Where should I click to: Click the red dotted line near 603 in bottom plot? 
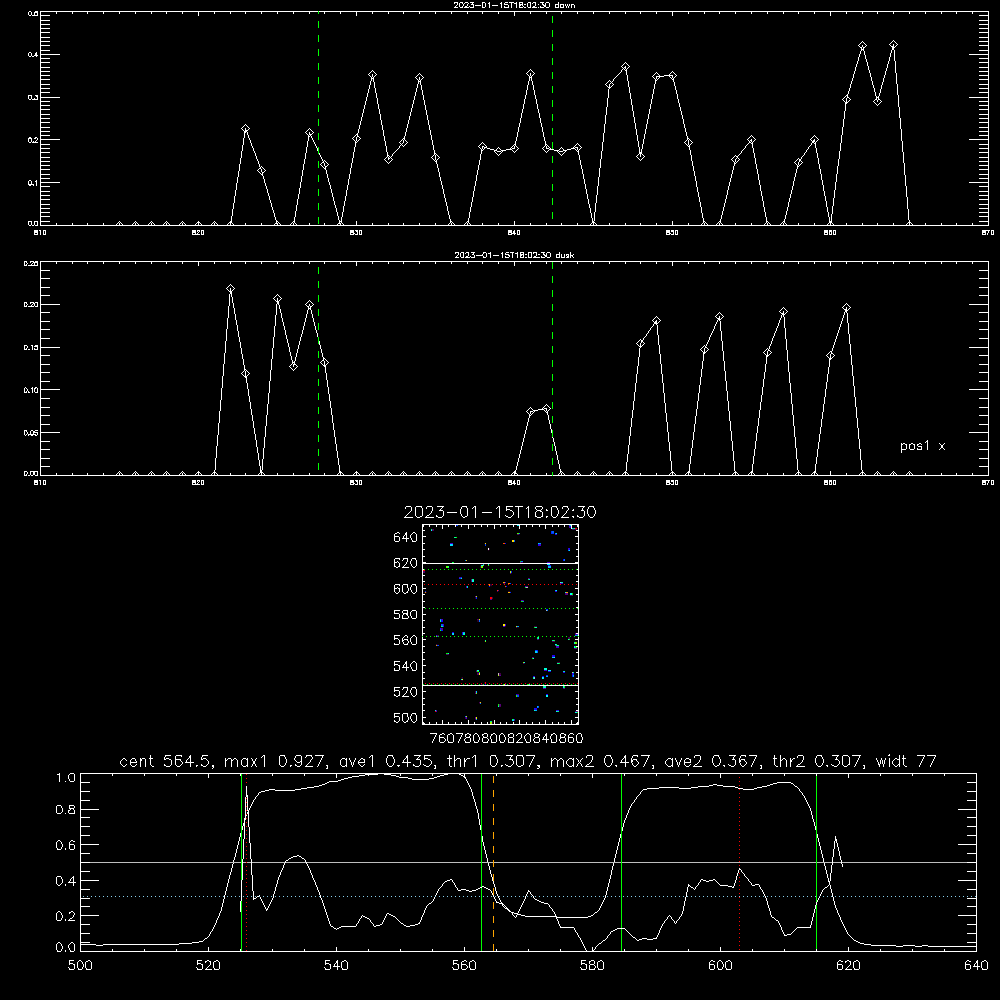tap(739, 861)
